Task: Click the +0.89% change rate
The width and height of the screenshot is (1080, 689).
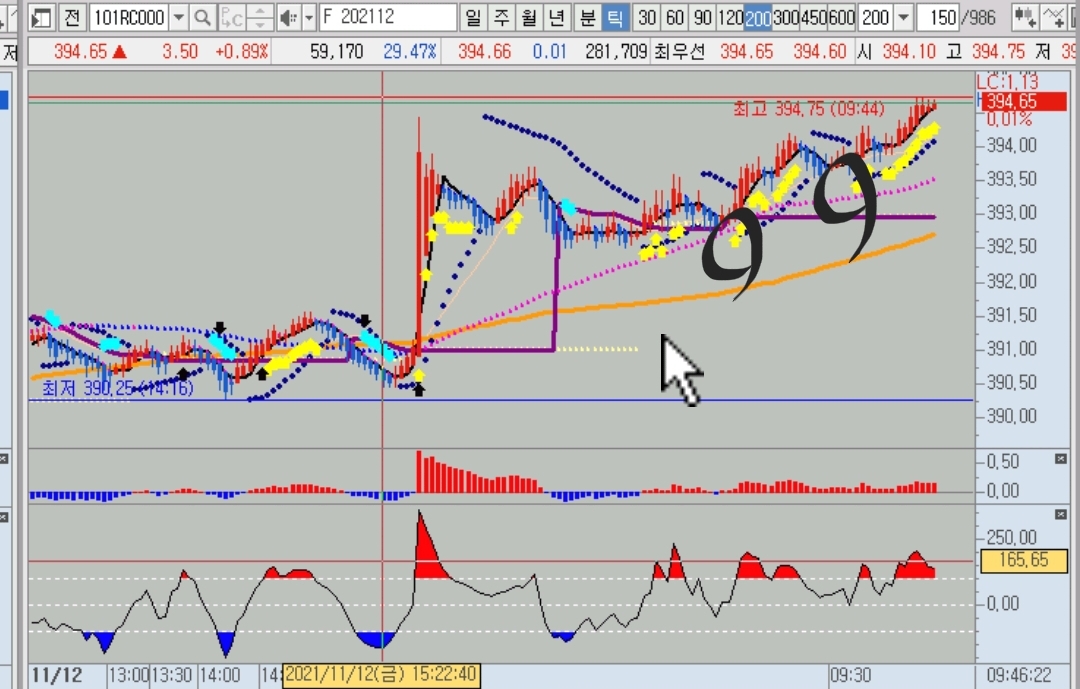Action: pyautogui.click(x=241, y=52)
